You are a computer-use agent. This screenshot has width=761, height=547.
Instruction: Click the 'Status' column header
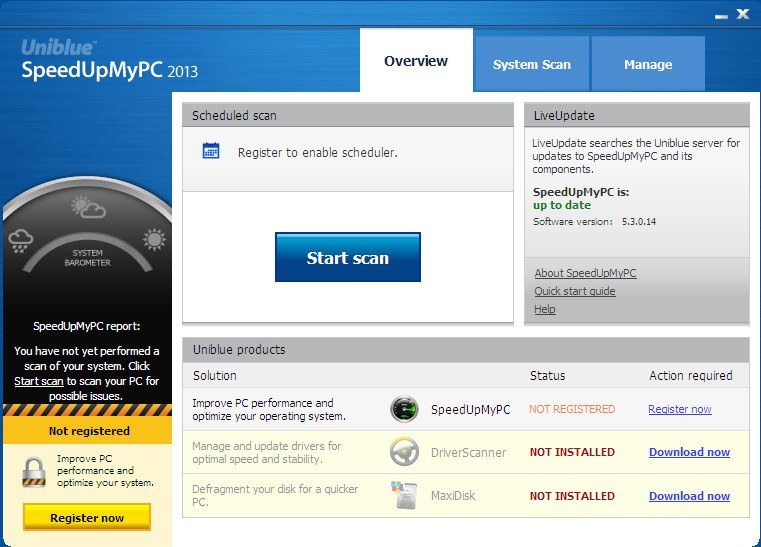point(547,375)
